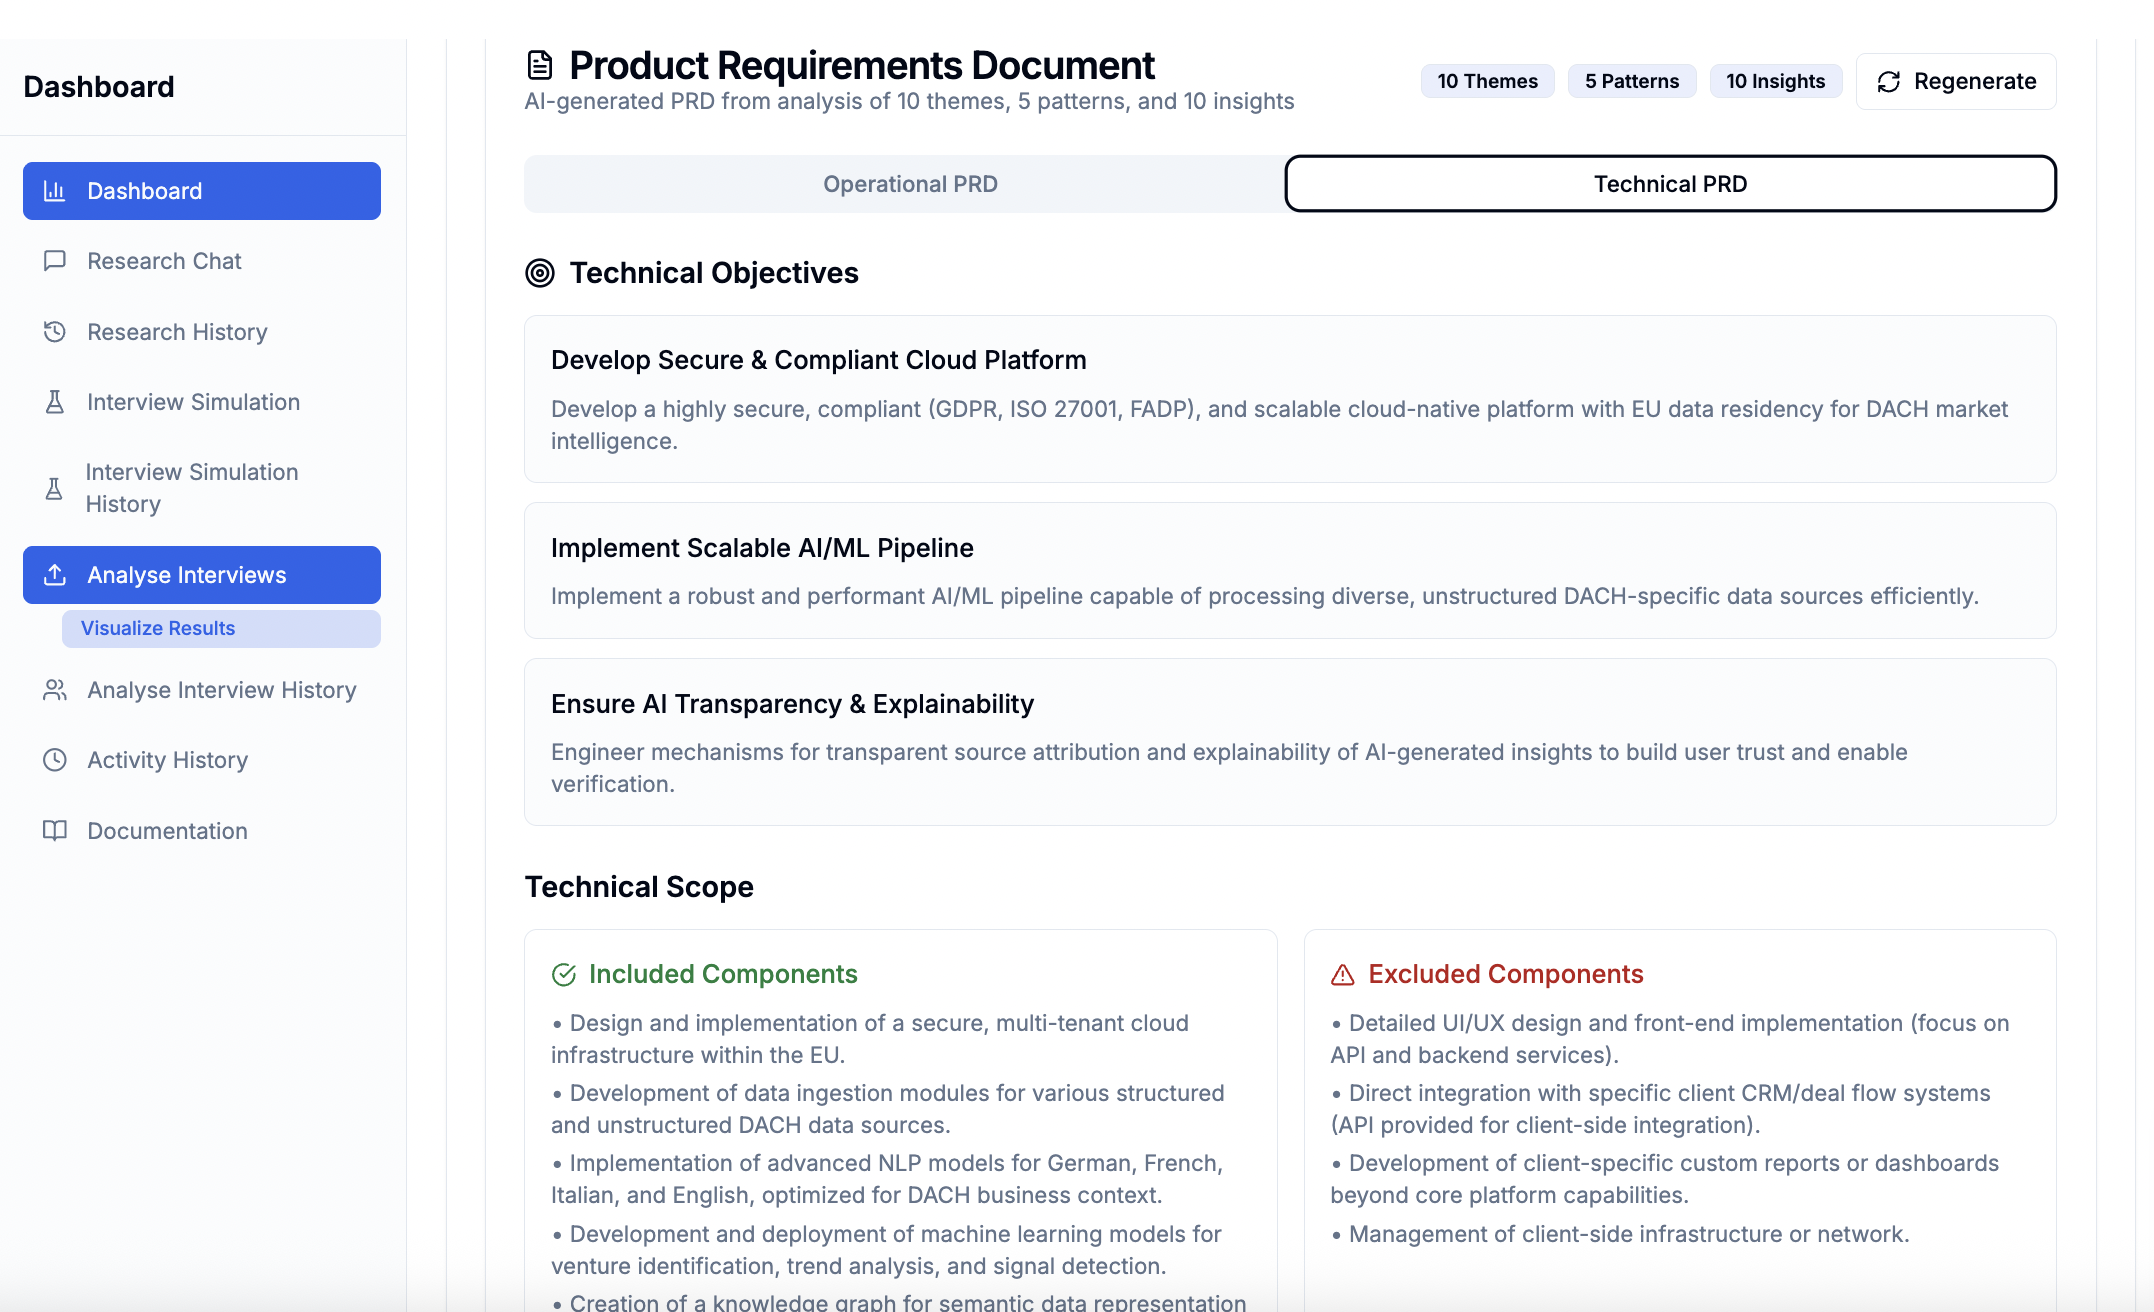The image size is (2154, 1312).
Task: Click the Activity History clock icon
Action: (55, 760)
